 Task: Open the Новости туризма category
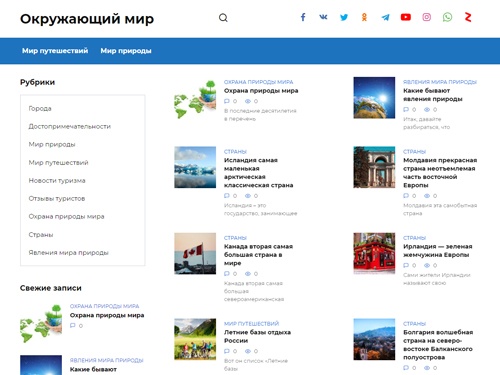(57, 180)
